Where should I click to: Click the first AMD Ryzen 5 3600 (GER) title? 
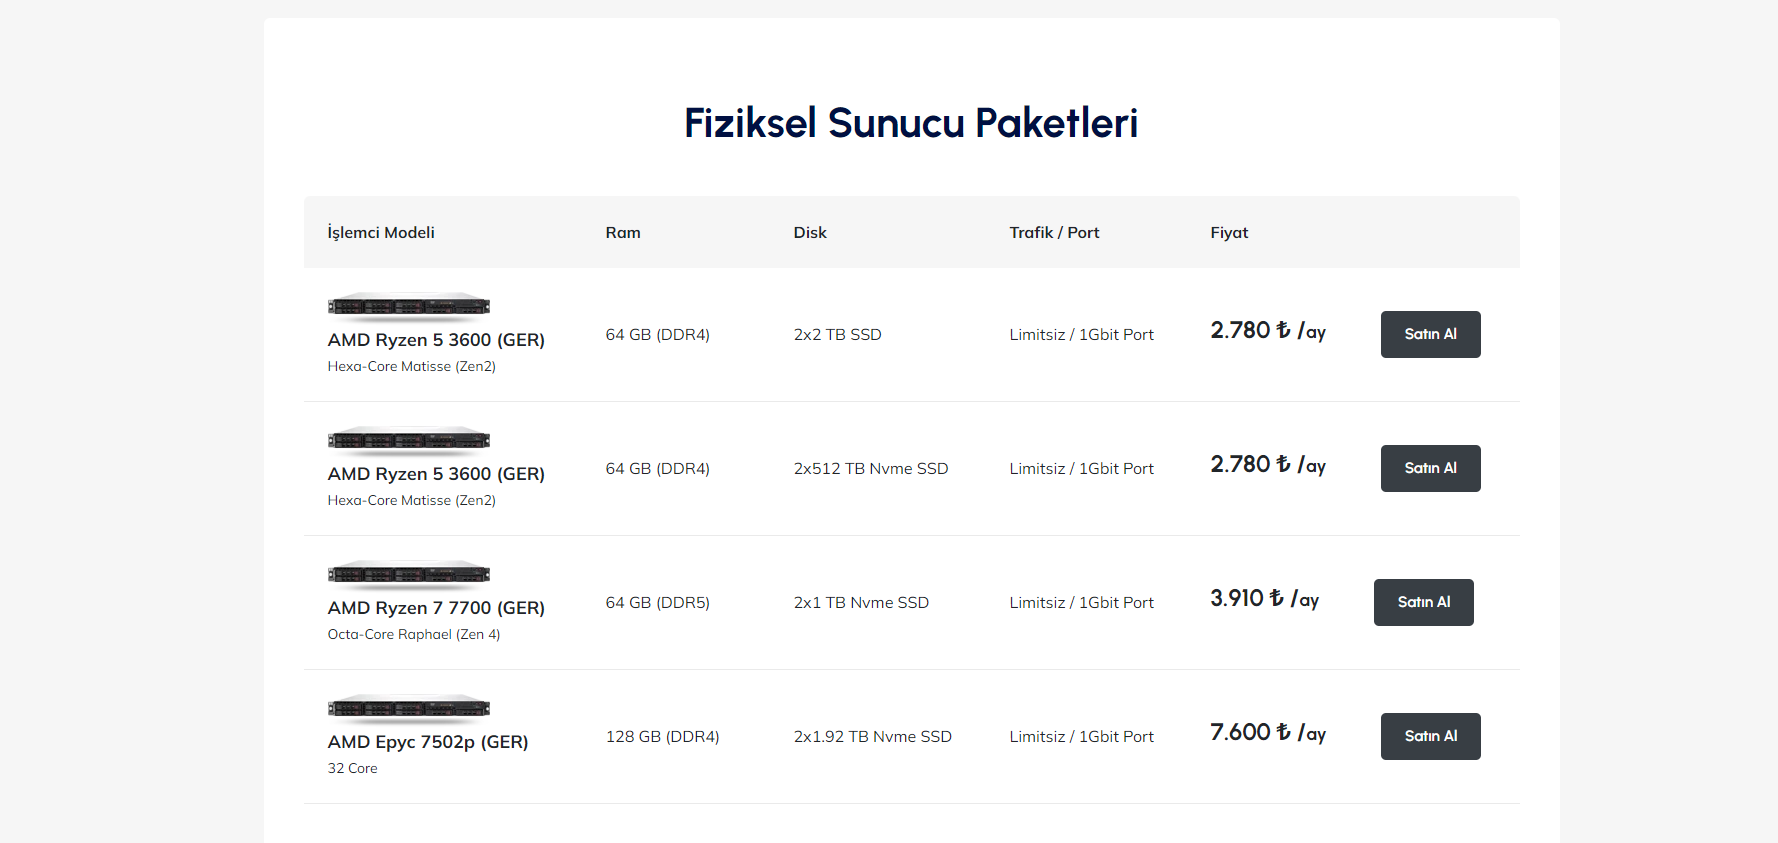436,340
